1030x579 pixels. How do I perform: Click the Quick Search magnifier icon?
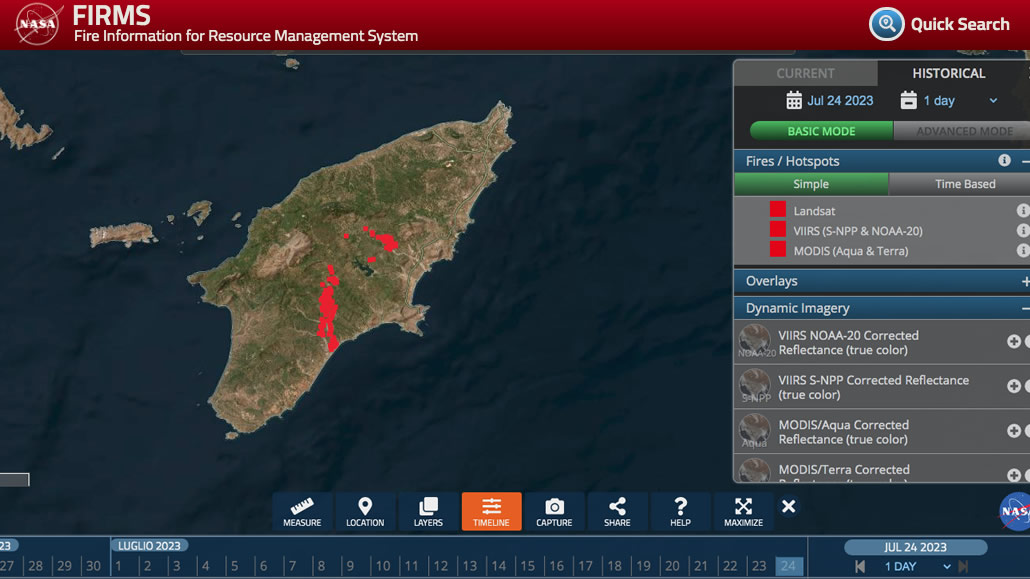coord(887,24)
